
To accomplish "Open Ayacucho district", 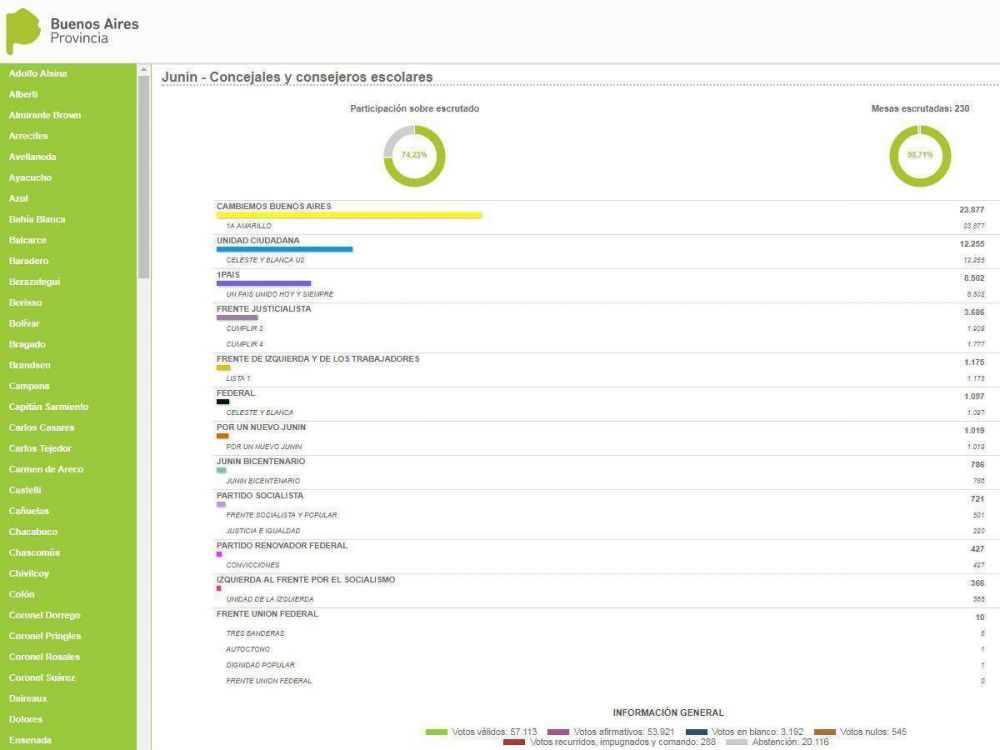I will click(x=30, y=178).
